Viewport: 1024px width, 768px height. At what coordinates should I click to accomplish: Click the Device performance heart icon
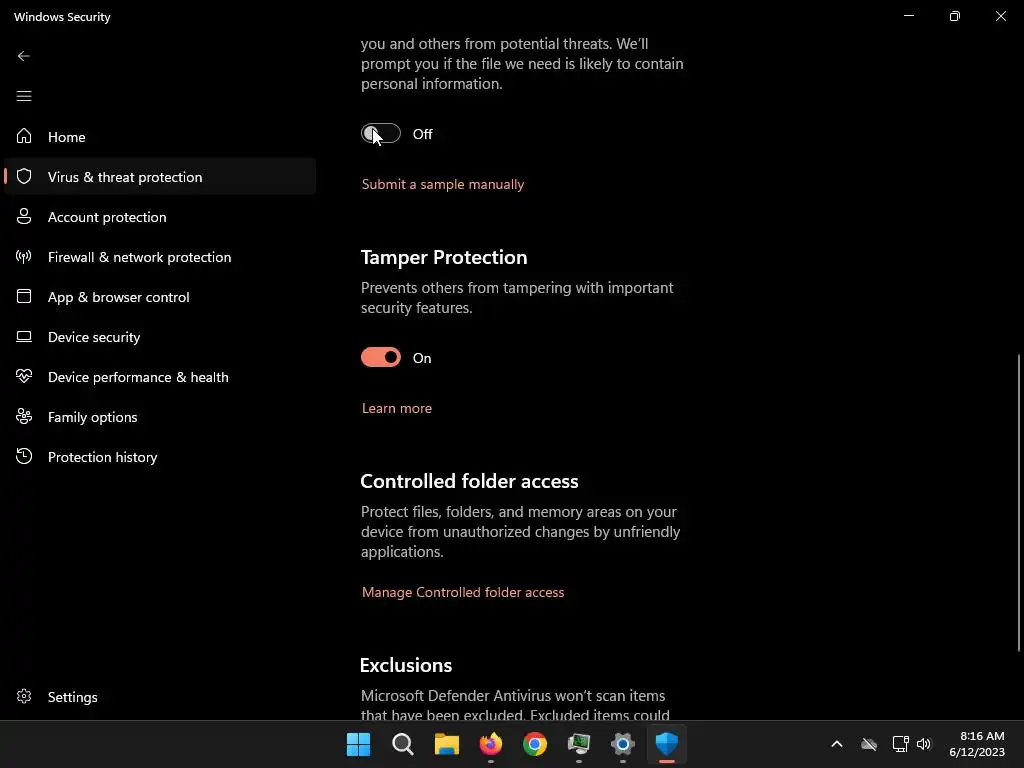(24, 376)
